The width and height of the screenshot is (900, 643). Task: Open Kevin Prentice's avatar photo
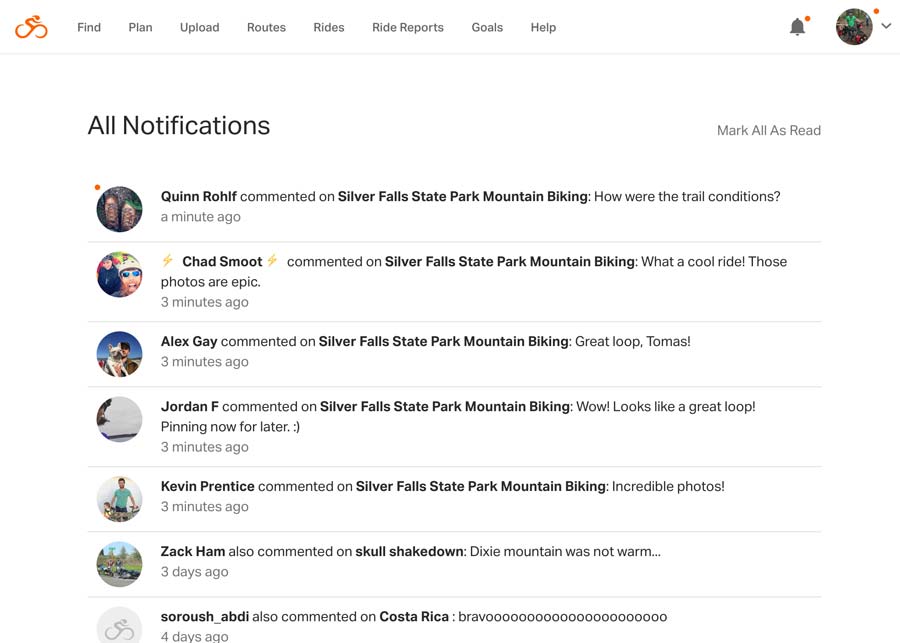(x=119, y=499)
